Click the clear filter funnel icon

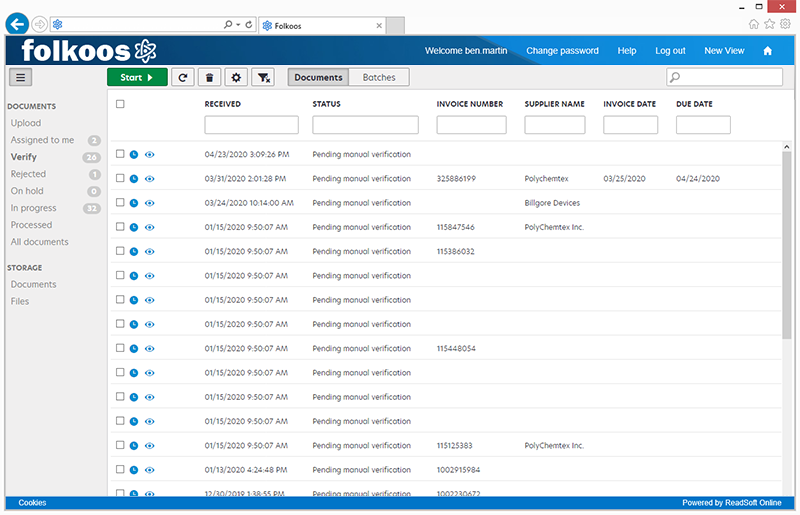tap(263, 77)
